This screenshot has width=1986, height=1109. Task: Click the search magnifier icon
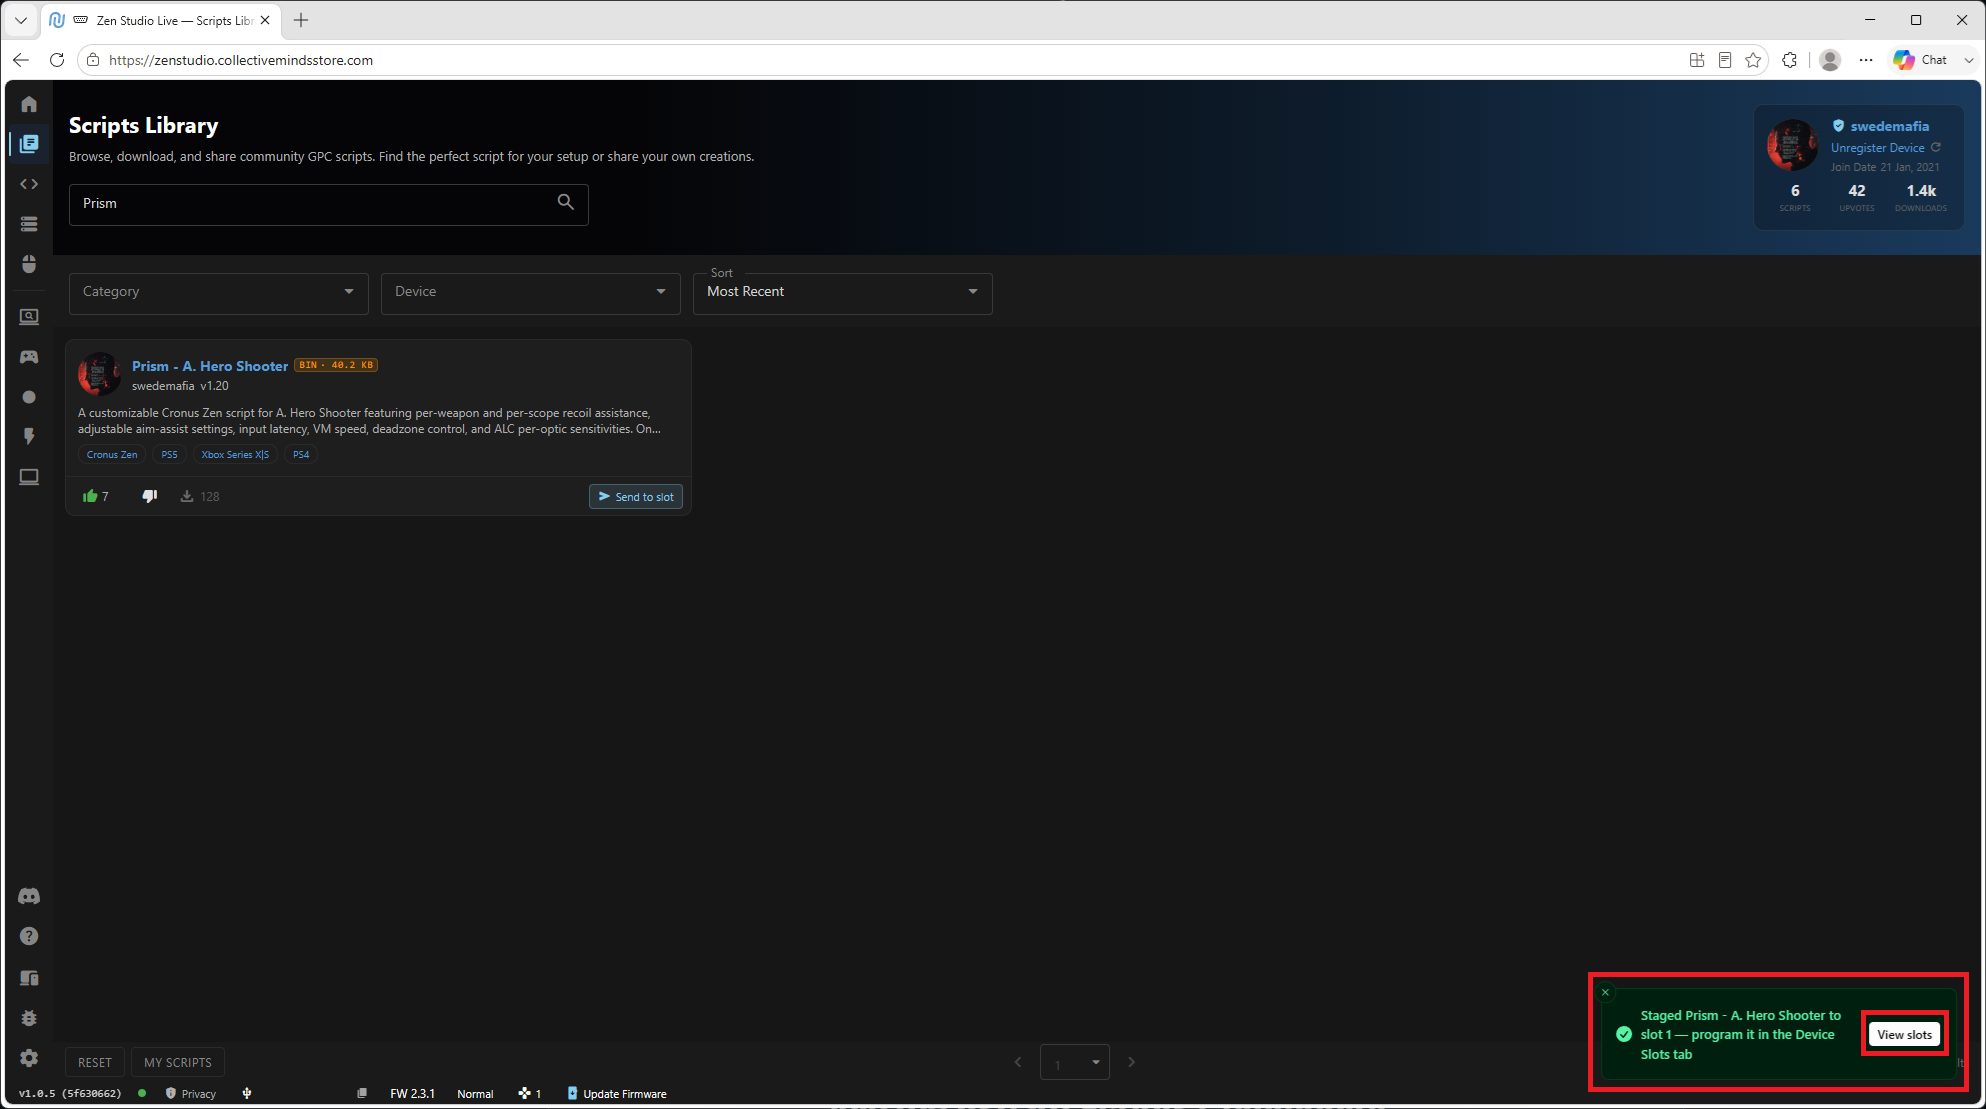pos(565,202)
